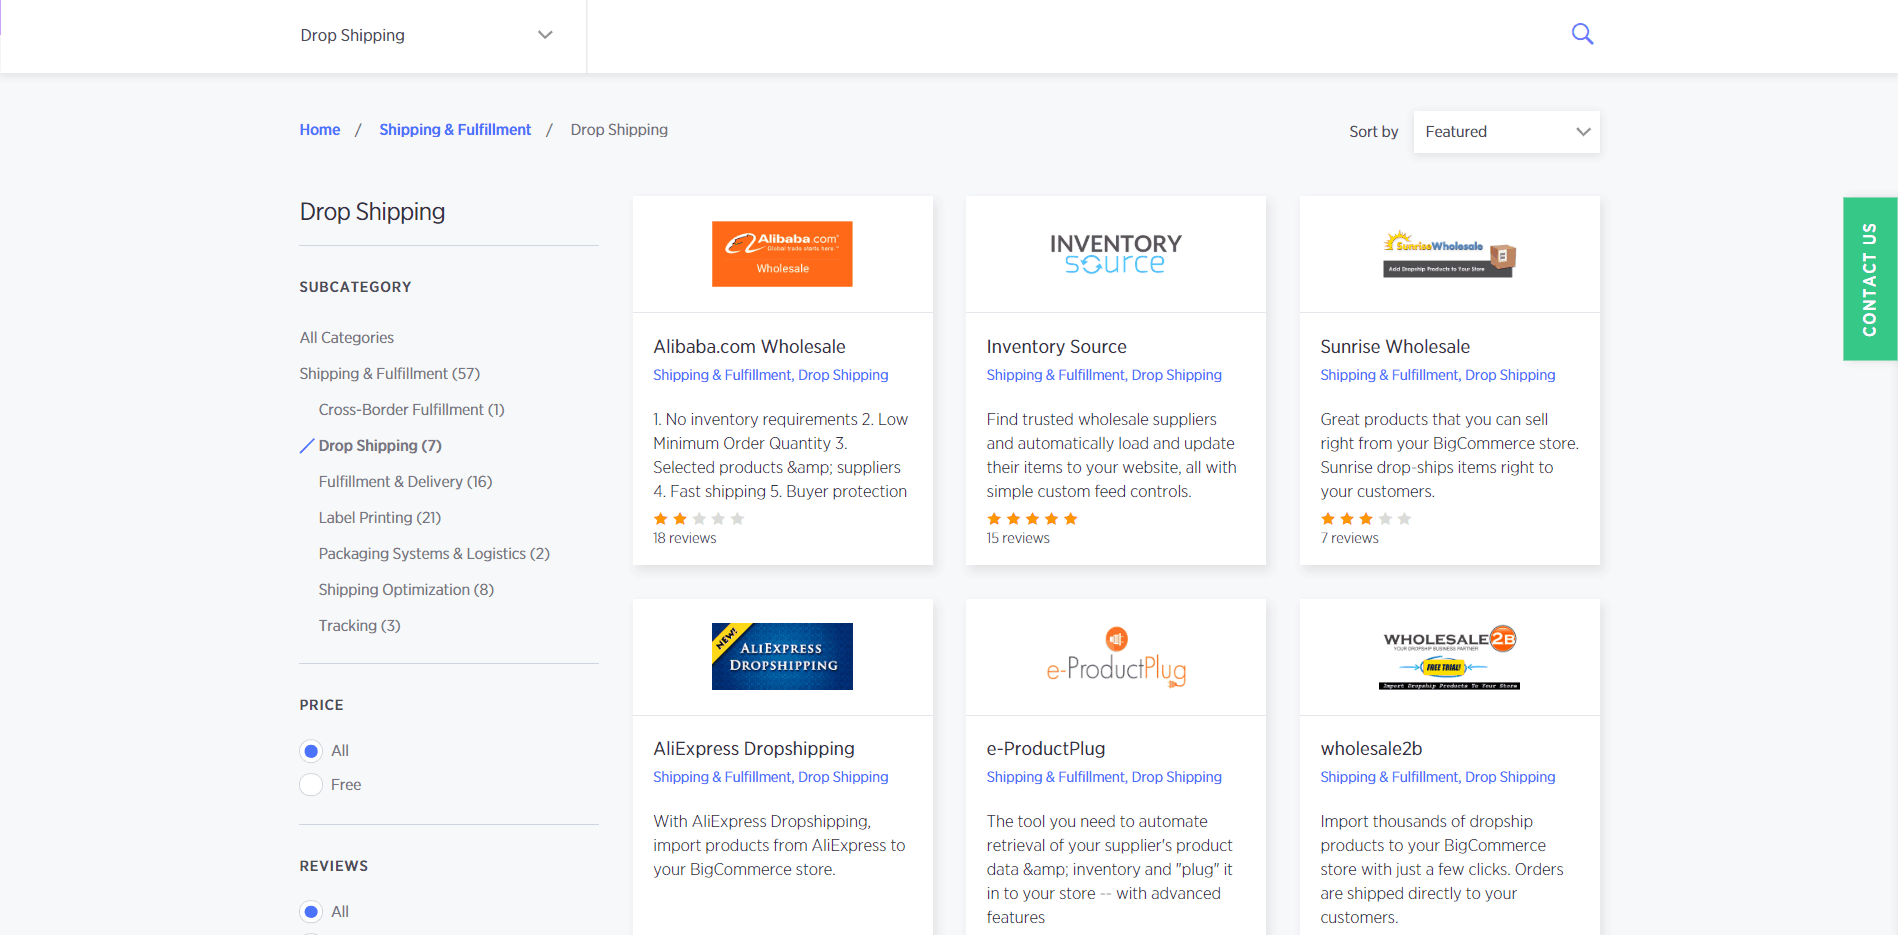The height and width of the screenshot is (935, 1898).
Task: Select the Free price radio button
Action: pyautogui.click(x=311, y=785)
